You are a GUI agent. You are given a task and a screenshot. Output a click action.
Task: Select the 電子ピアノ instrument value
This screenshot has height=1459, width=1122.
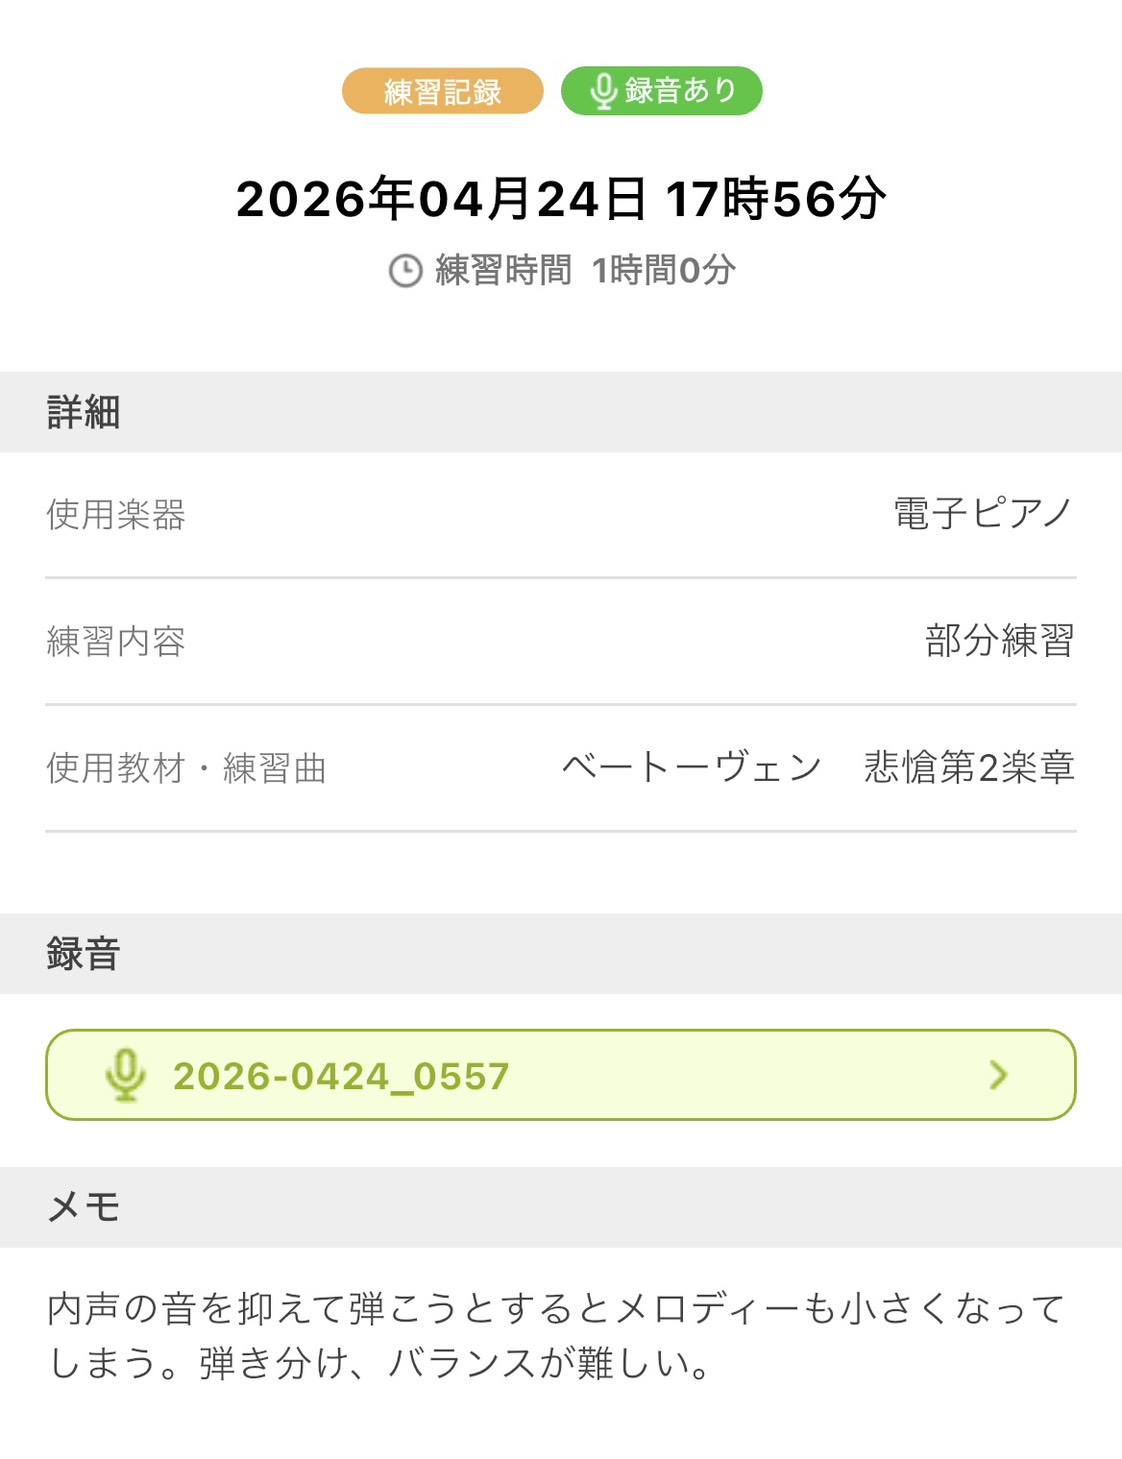pos(983,514)
